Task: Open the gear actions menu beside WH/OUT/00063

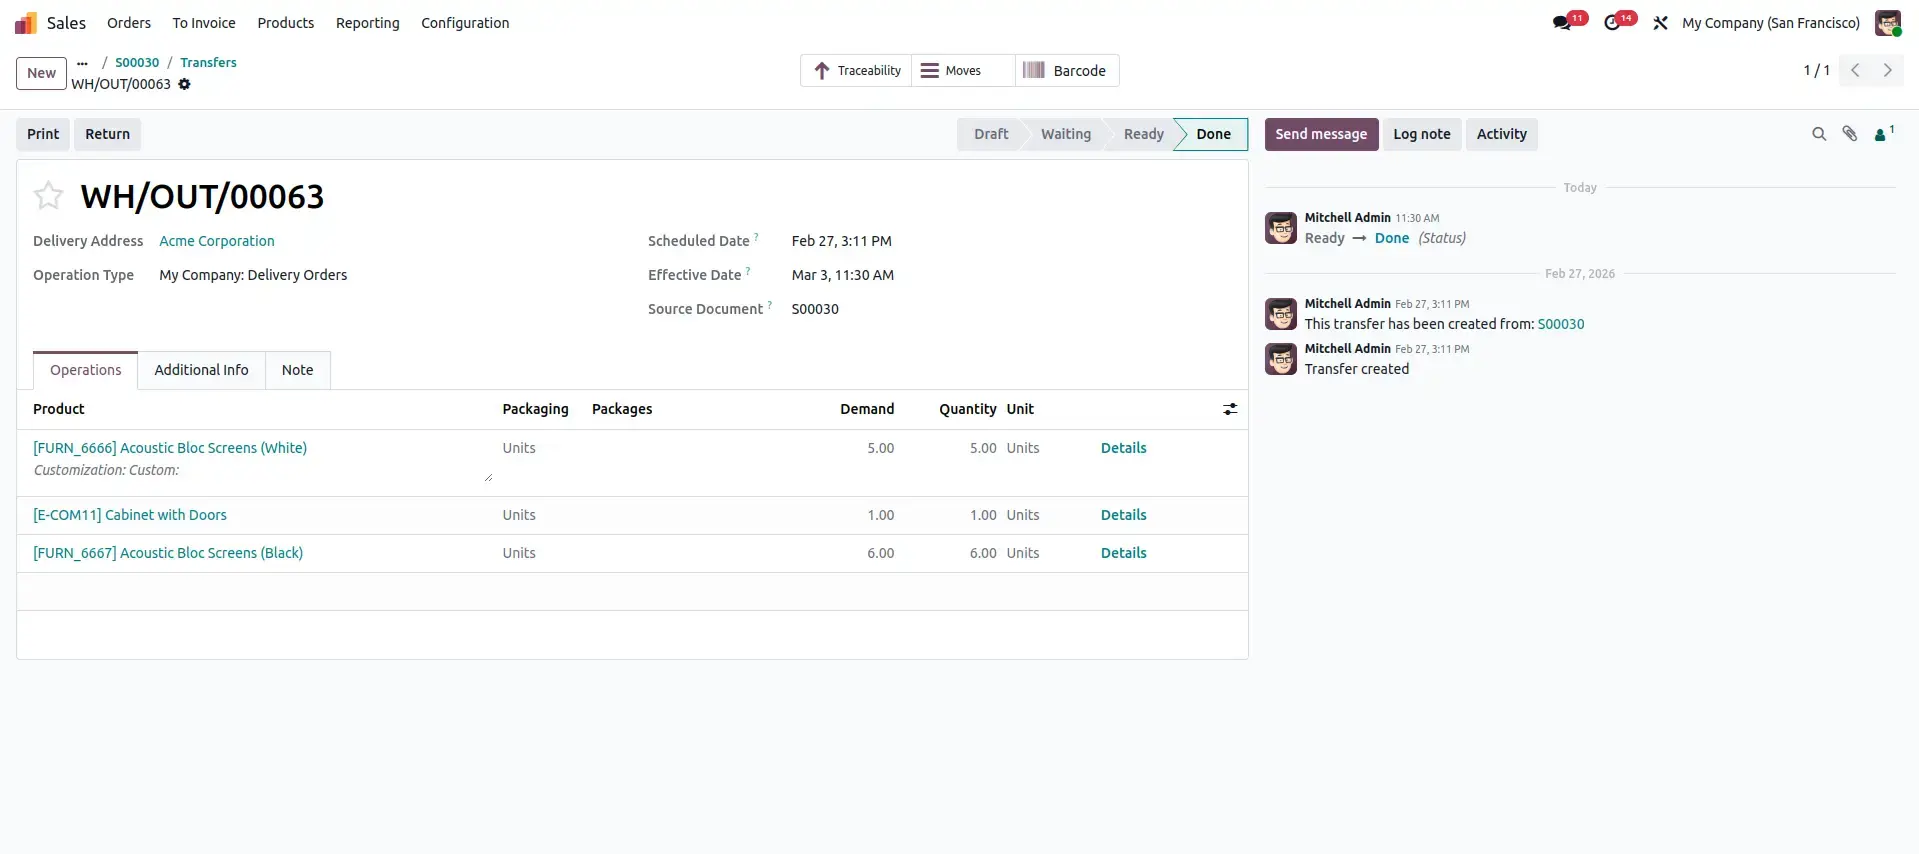Action: (184, 84)
